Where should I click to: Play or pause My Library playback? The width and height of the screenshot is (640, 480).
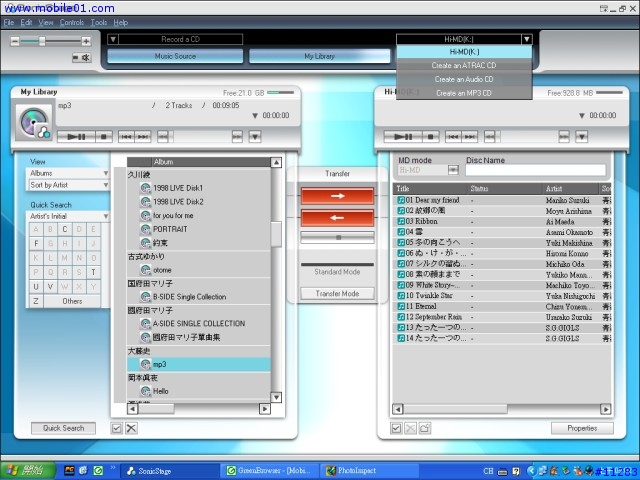tap(76, 137)
